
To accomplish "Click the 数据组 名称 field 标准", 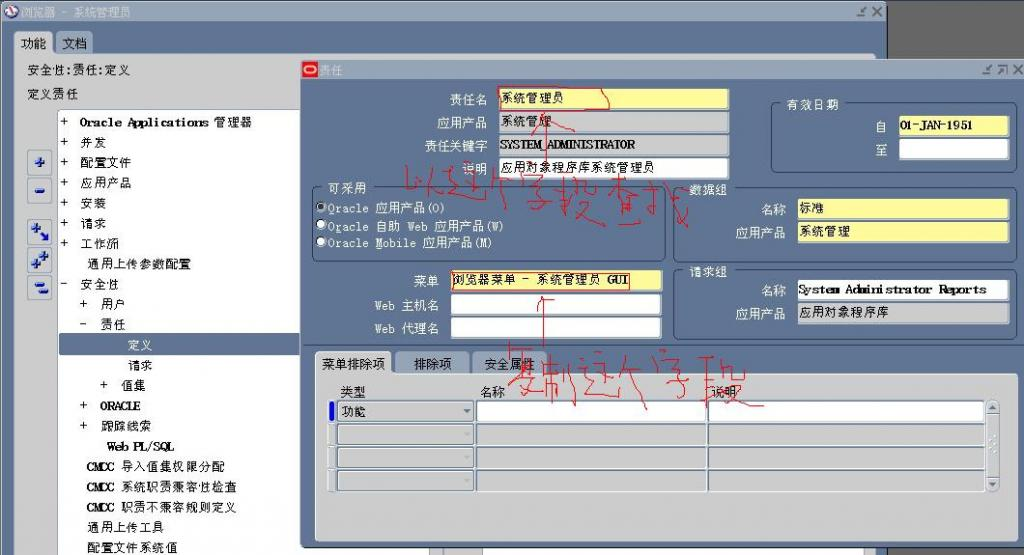I will (x=903, y=208).
